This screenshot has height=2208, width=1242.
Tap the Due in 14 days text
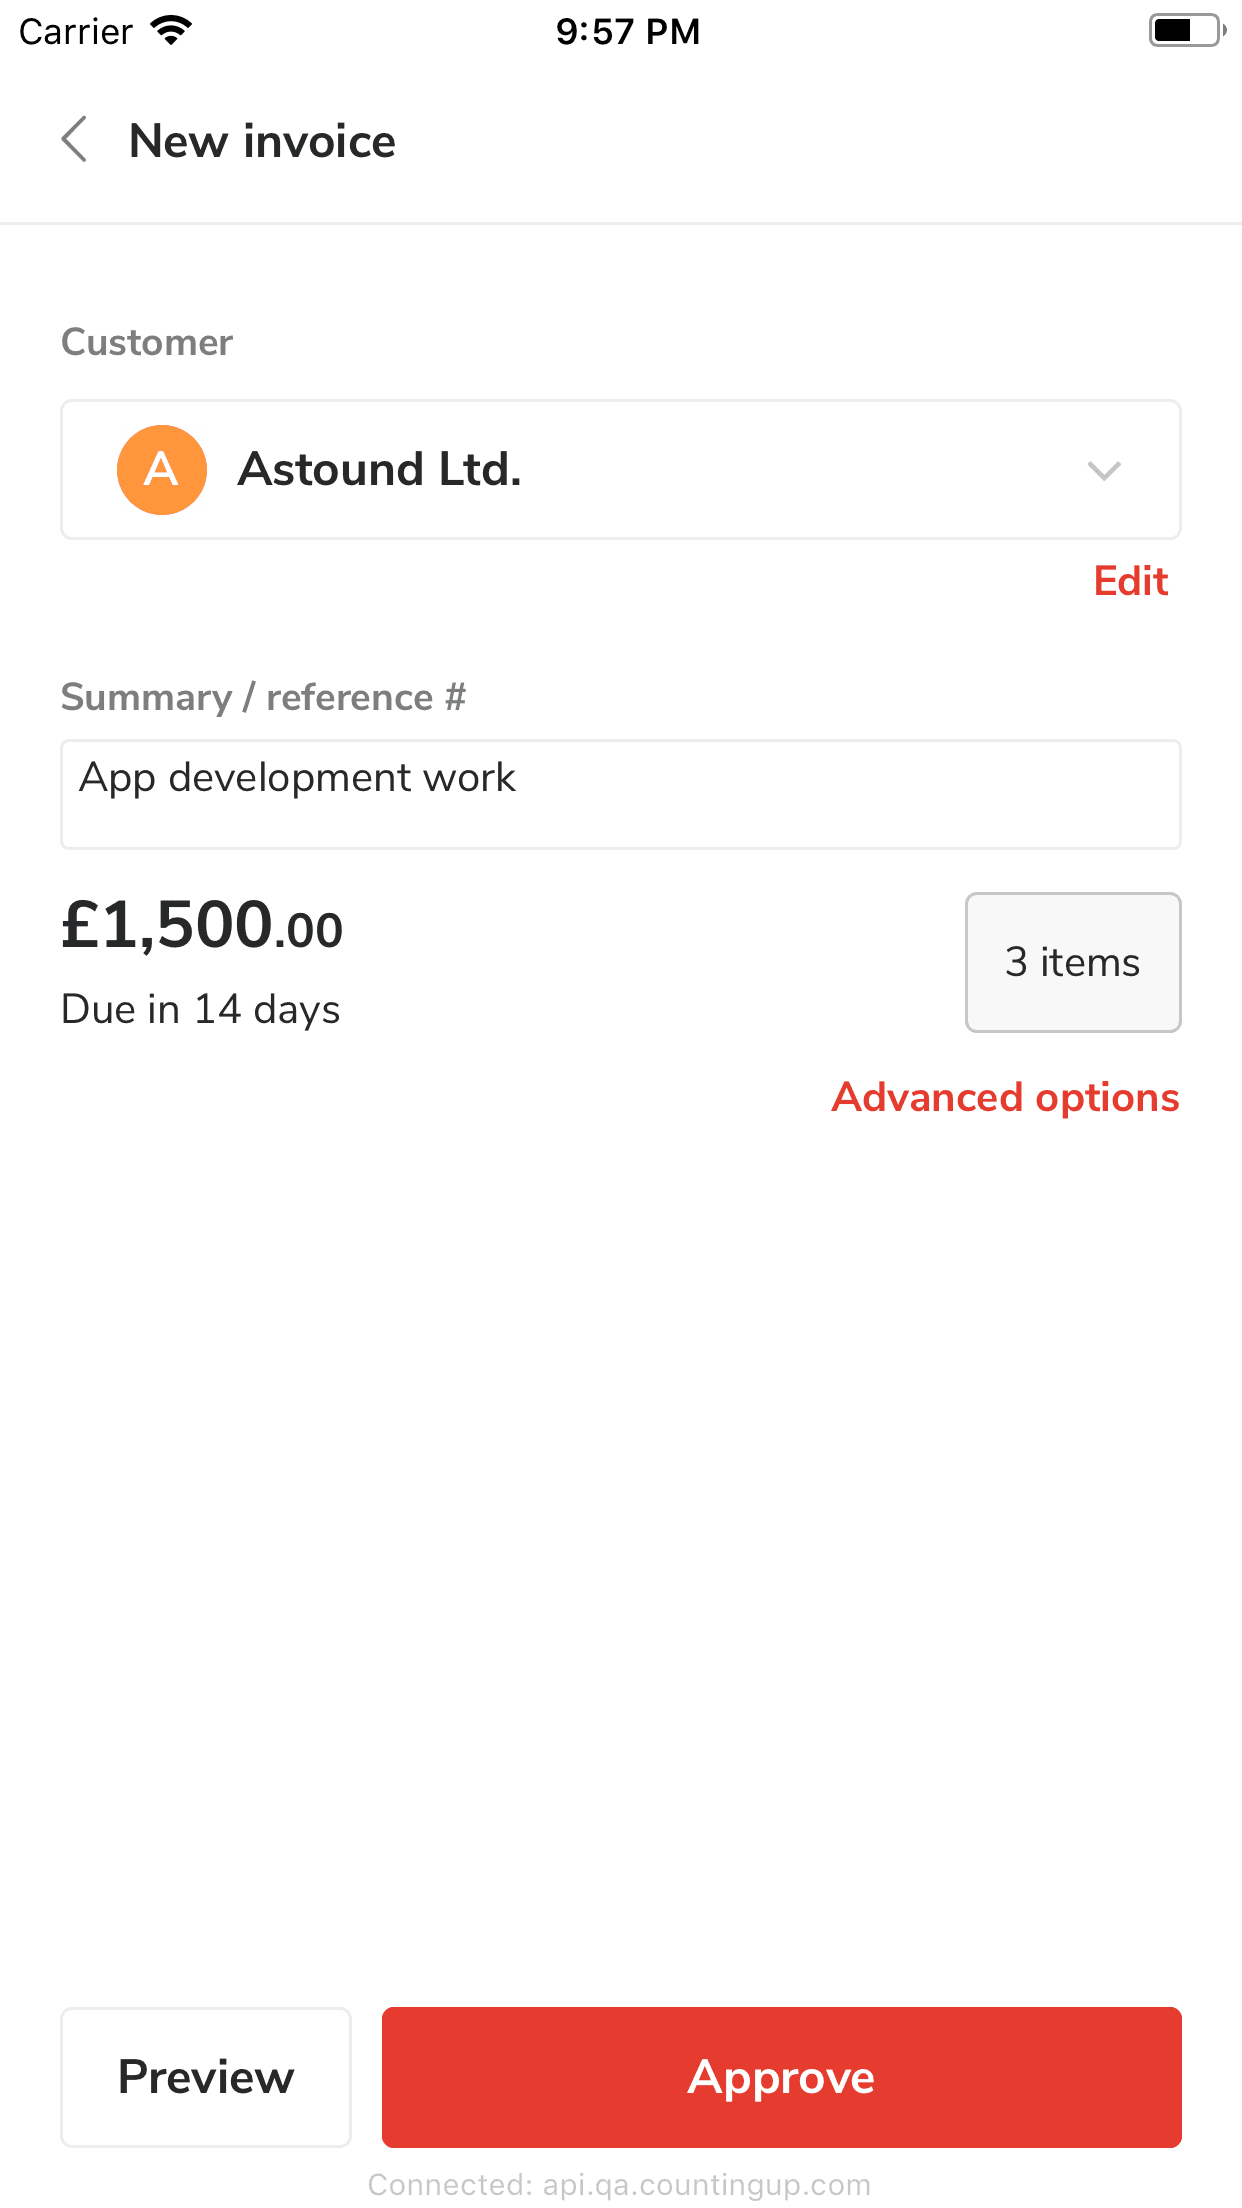[201, 1010]
